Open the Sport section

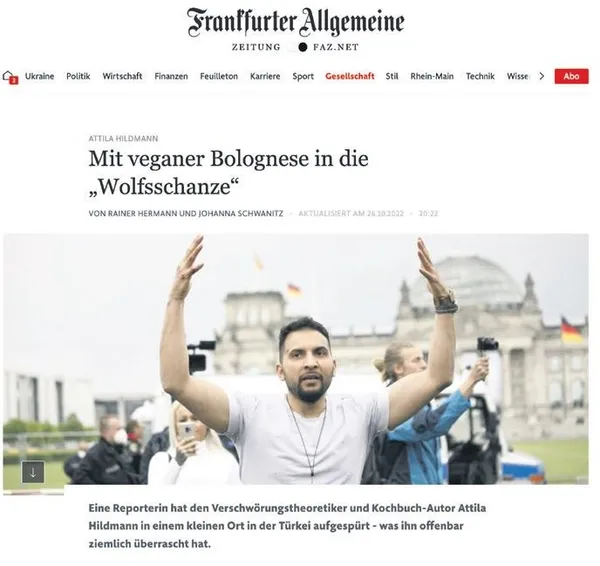tap(303, 77)
